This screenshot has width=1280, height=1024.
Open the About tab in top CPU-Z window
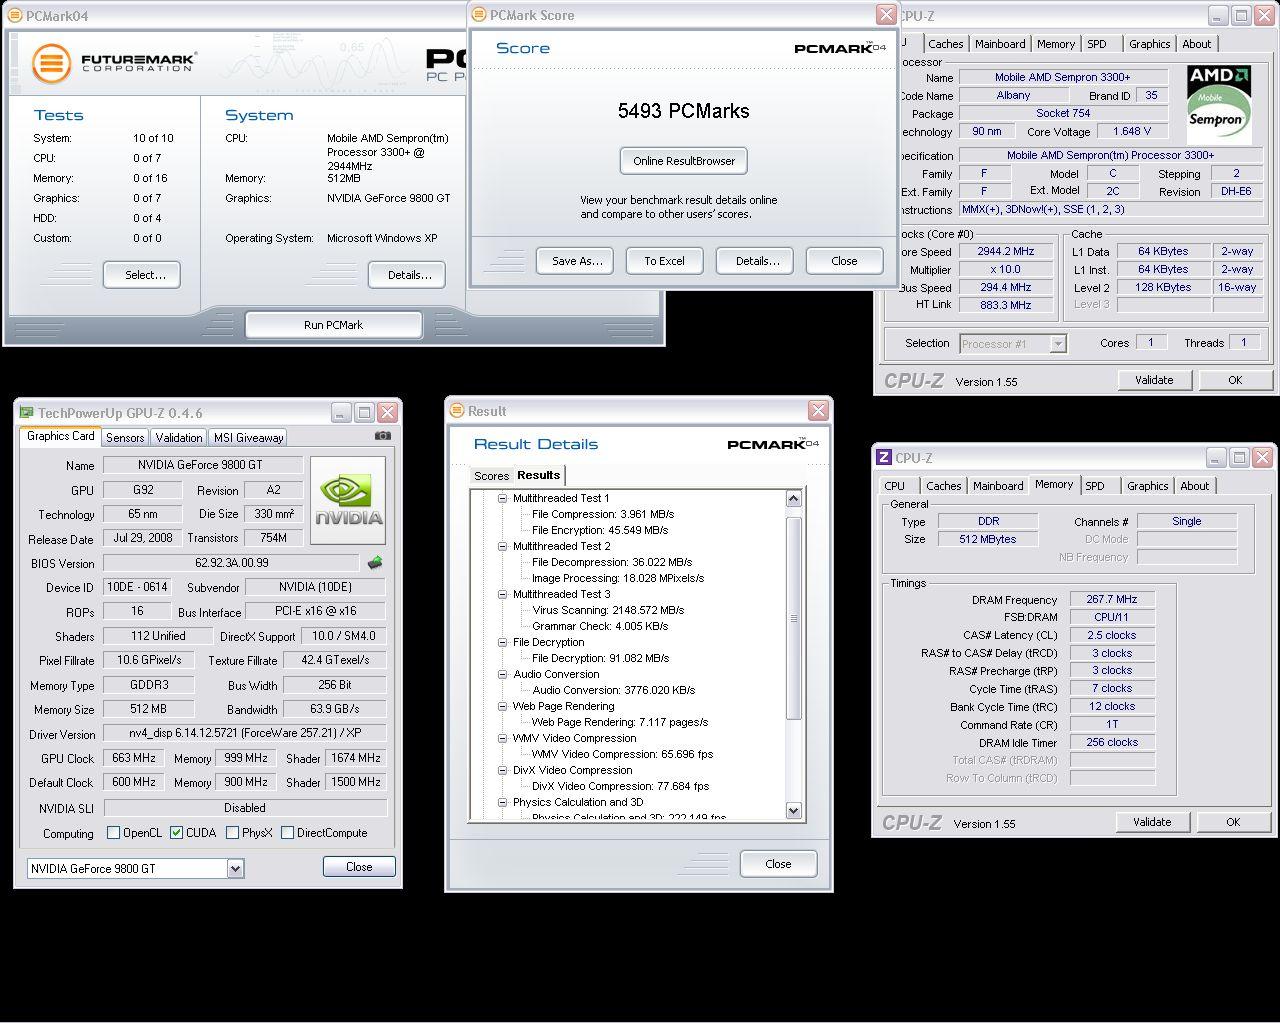pos(1196,44)
